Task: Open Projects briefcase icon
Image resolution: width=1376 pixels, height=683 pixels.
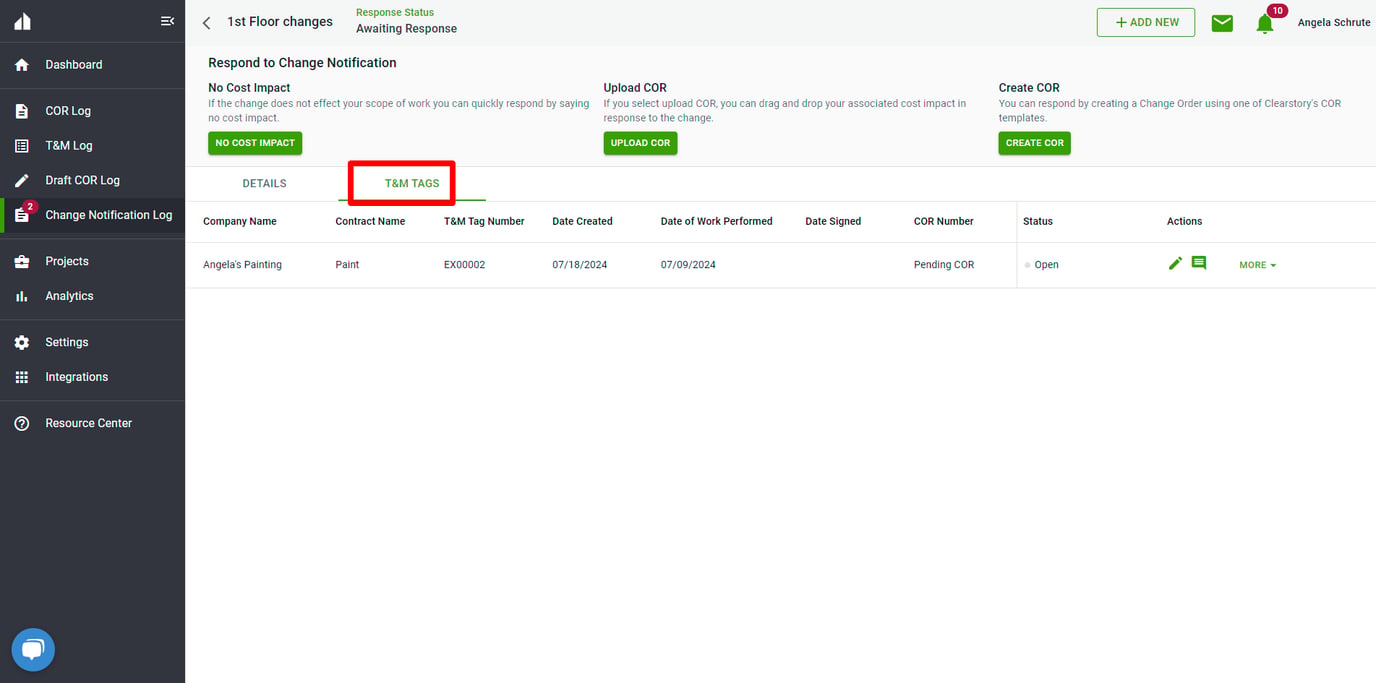Action: (x=22, y=262)
